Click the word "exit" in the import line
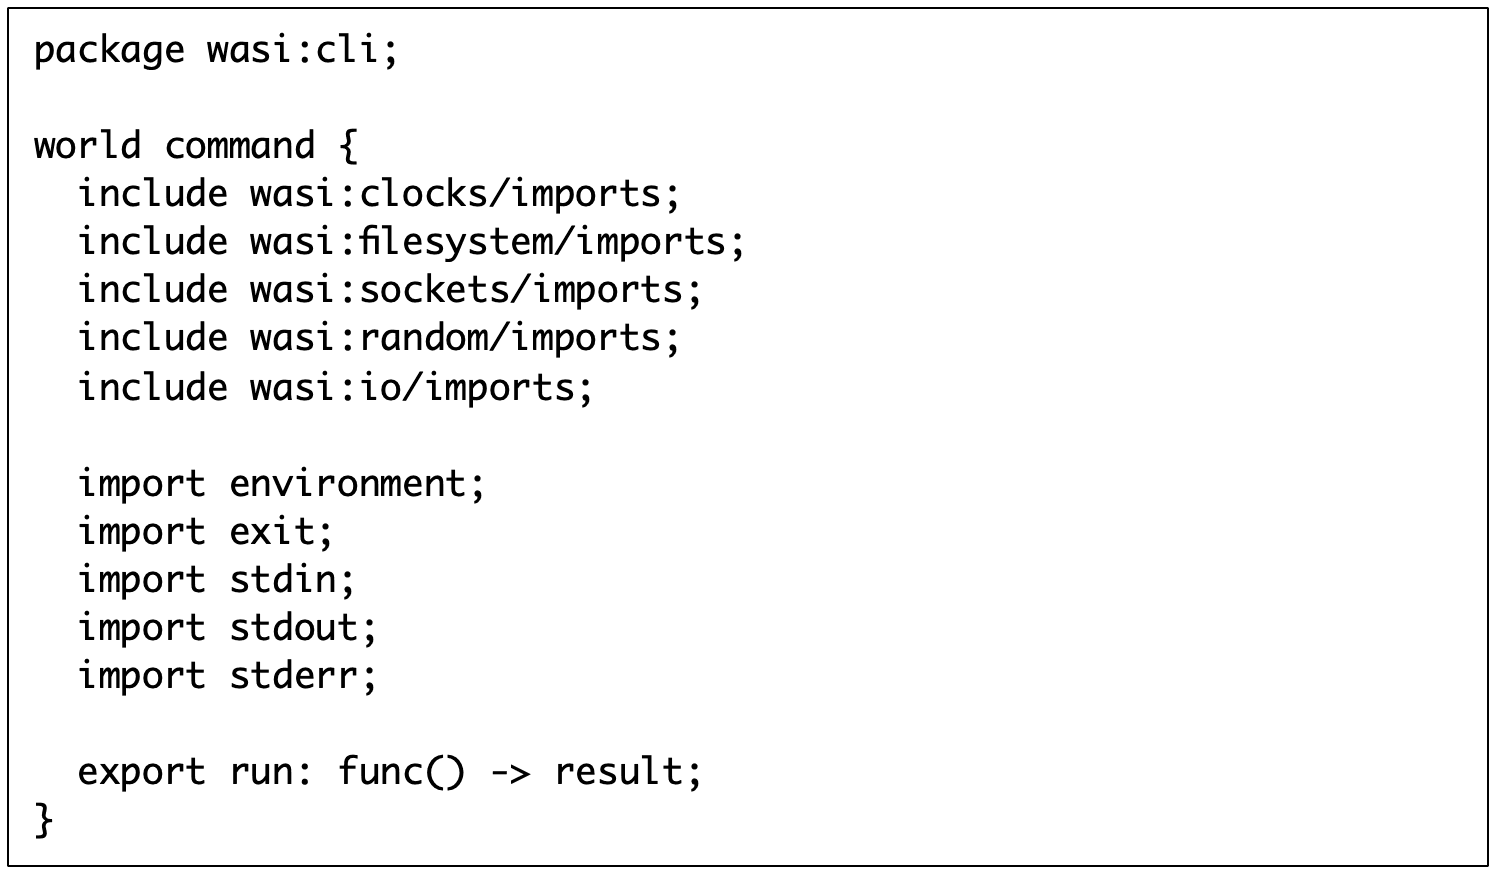 pyautogui.click(x=272, y=531)
